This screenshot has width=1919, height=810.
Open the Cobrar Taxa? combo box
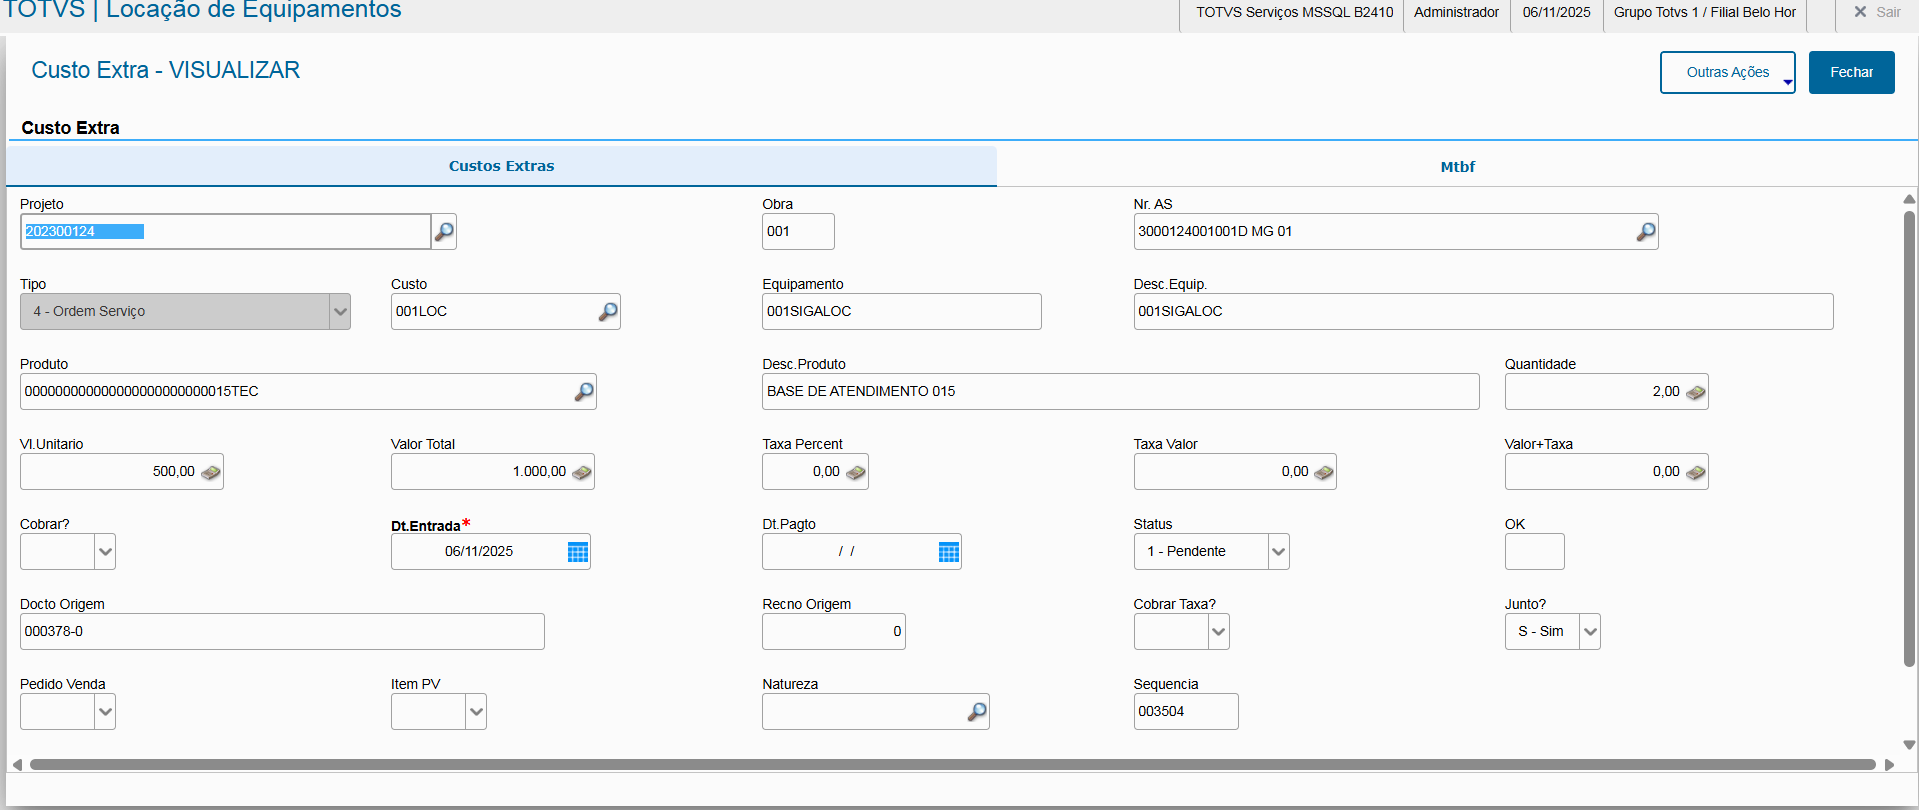pos(1218,632)
